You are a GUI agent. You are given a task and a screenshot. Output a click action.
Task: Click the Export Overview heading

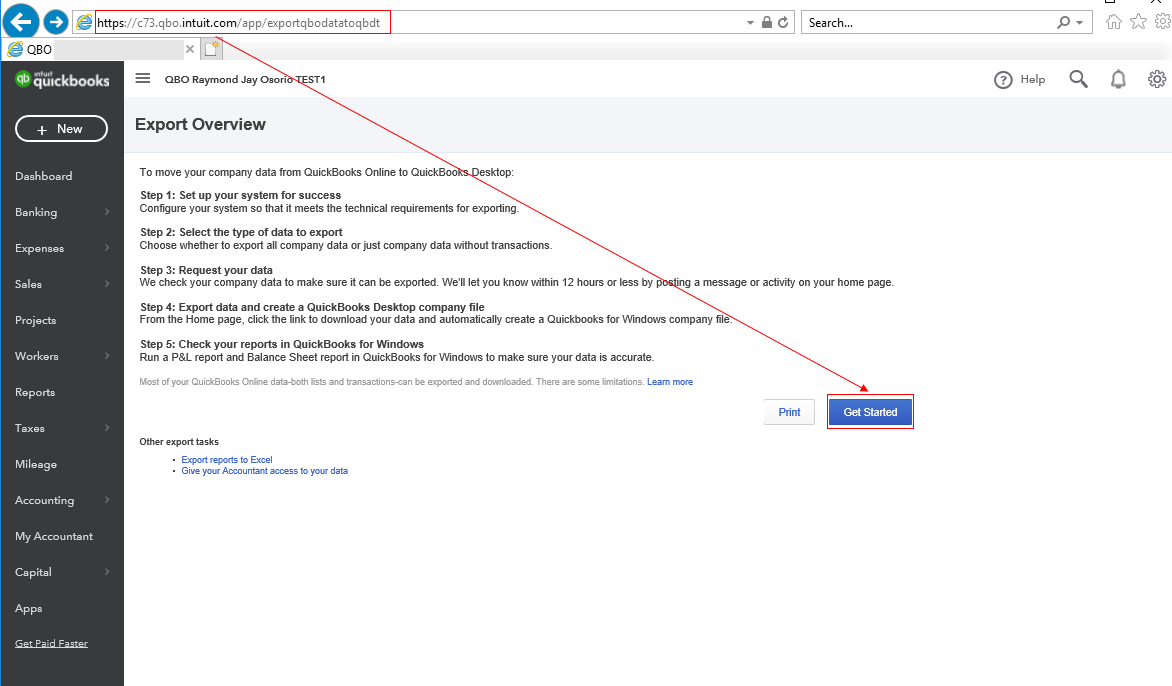point(200,125)
